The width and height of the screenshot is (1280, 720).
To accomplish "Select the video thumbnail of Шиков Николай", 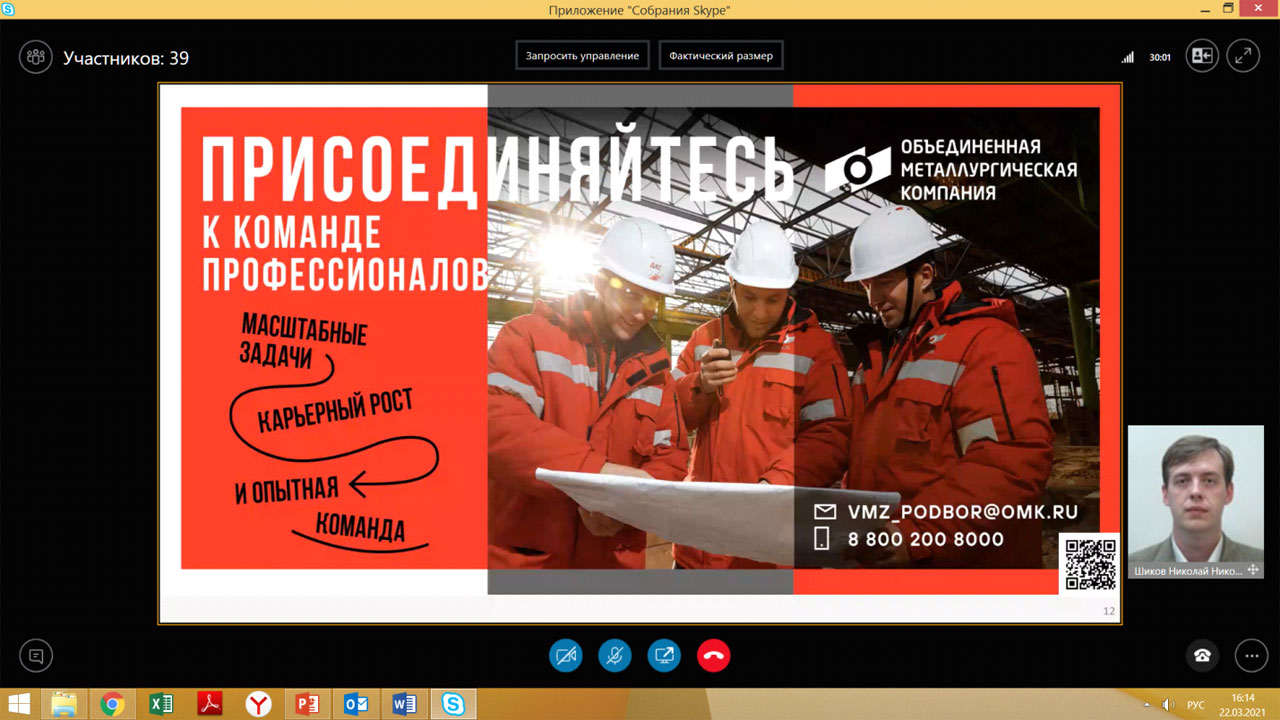I will point(1196,502).
